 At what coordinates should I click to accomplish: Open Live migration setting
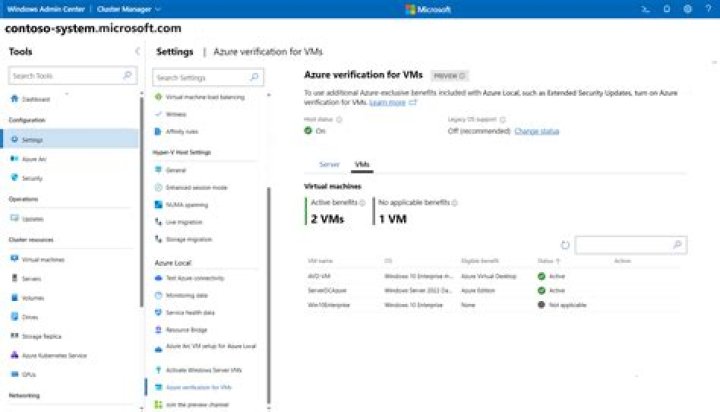point(184,222)
